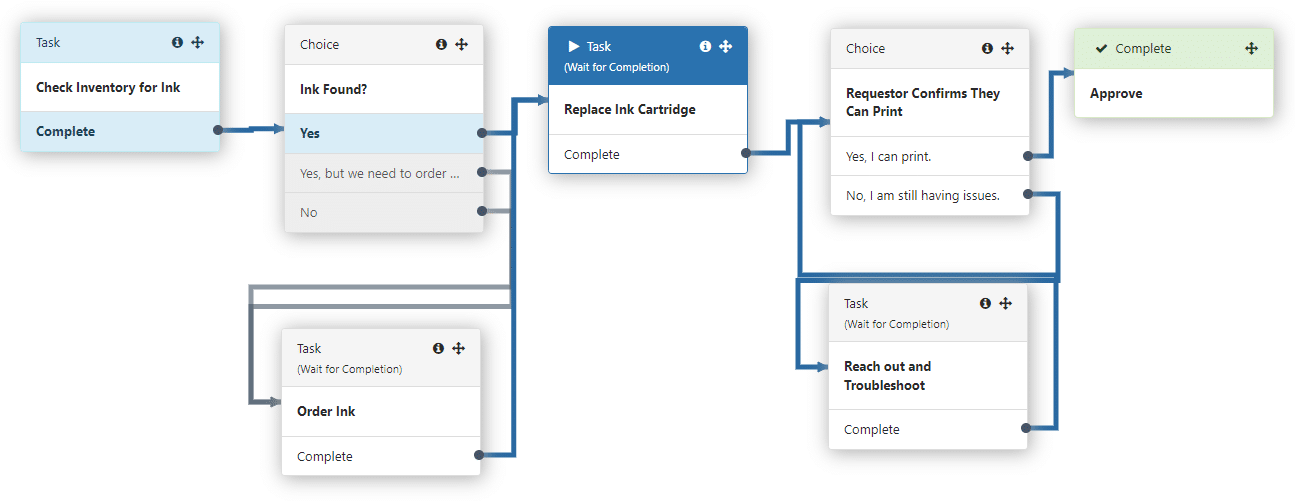Open info on Requestor Confirms choice node

coord(987,48)
